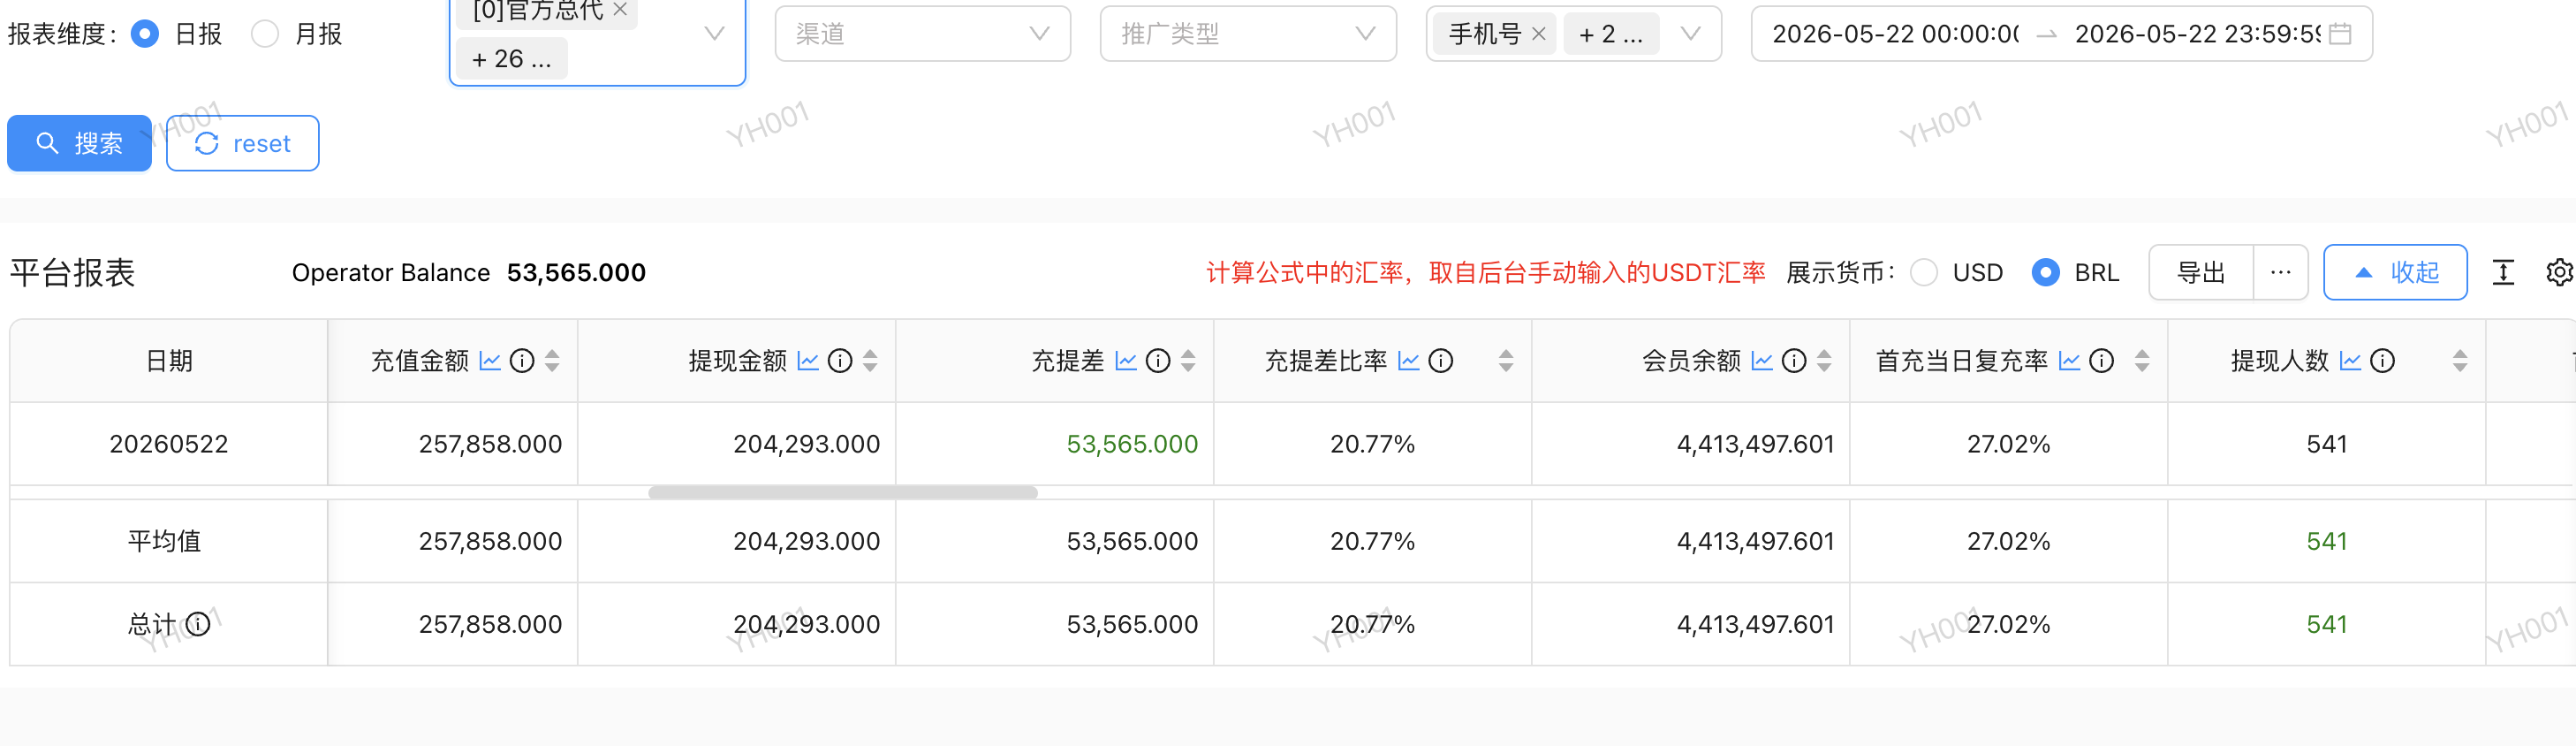Click the horizontal table scrollbar thumb
2576x746 pixels.
tap(843, 492)
